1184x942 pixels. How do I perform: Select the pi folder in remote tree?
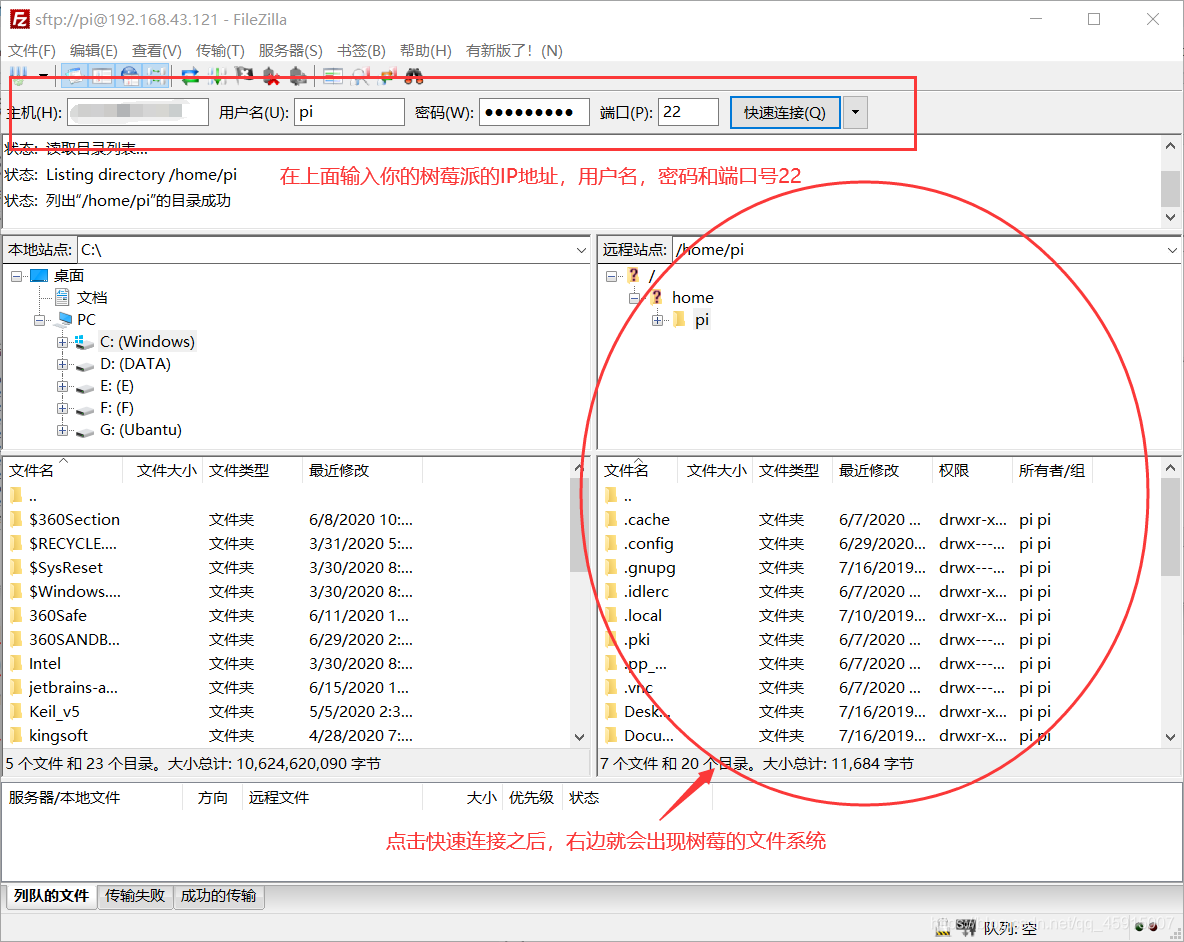click(701, 320)
